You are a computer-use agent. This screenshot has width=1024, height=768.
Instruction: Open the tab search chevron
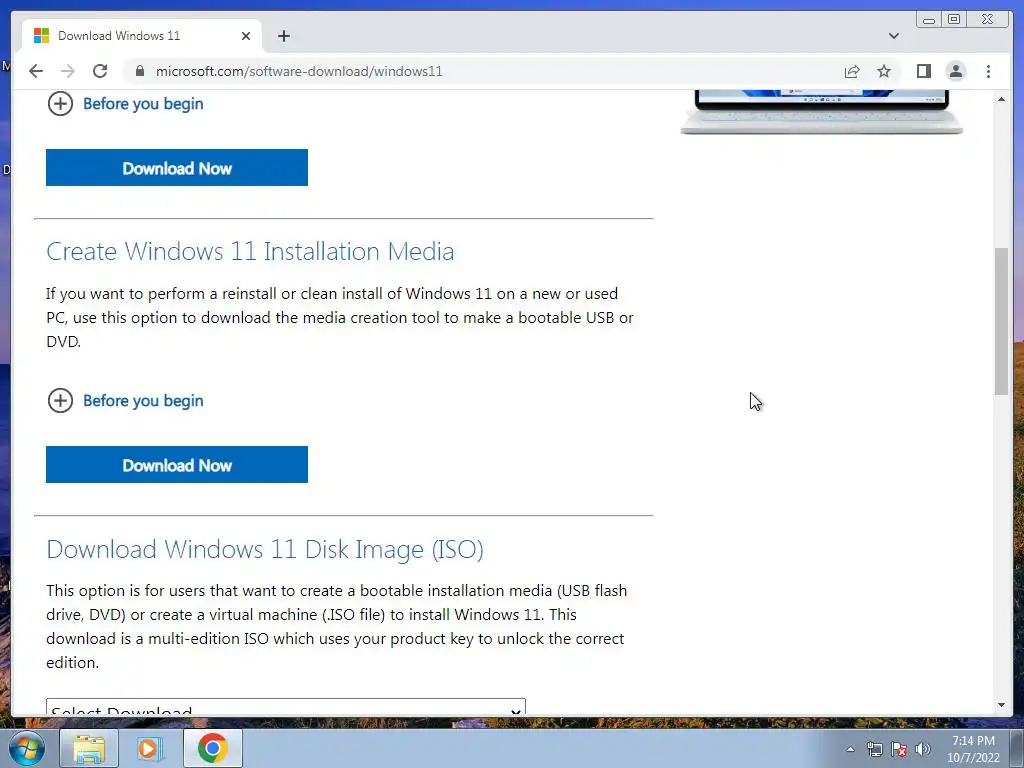pyautogui.click(x=893, y=36)
